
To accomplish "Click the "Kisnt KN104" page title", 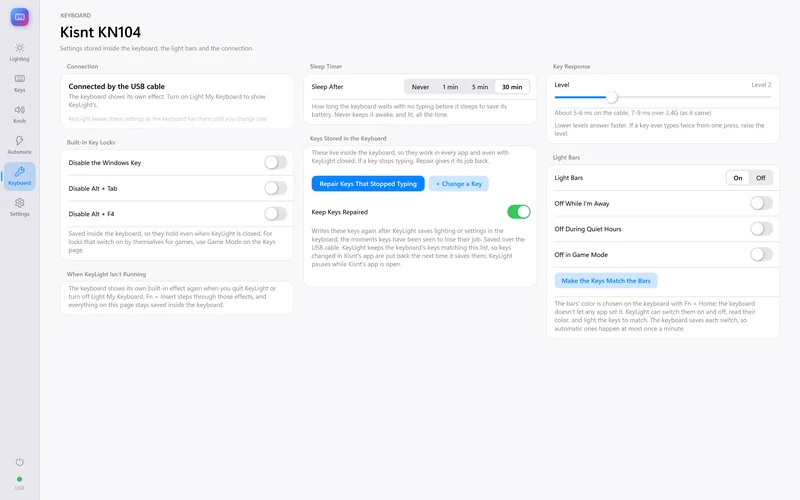I will pos(101,32).
